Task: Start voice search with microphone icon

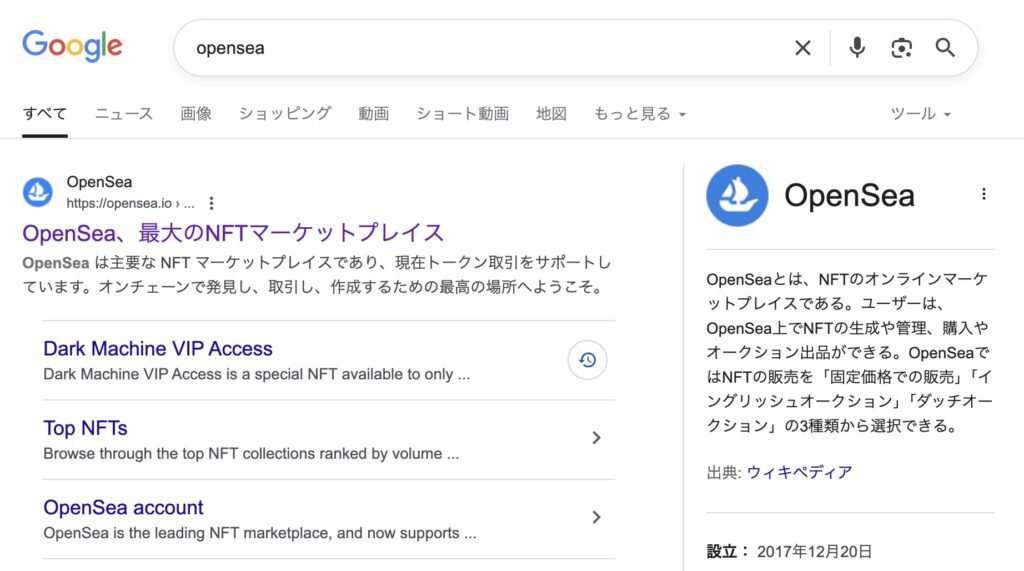Action: tap(857, 48)
